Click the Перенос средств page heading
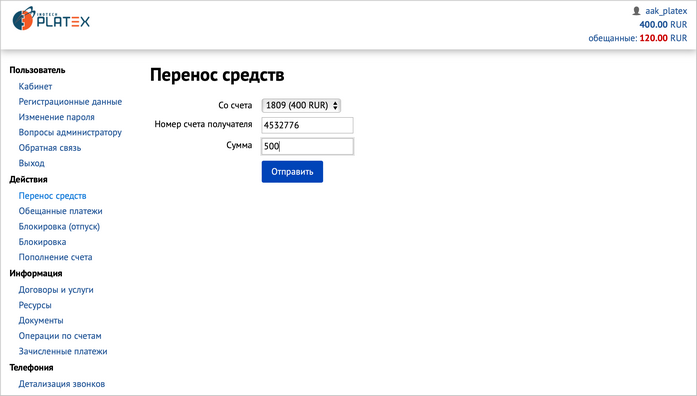 [x=217, y=75]
